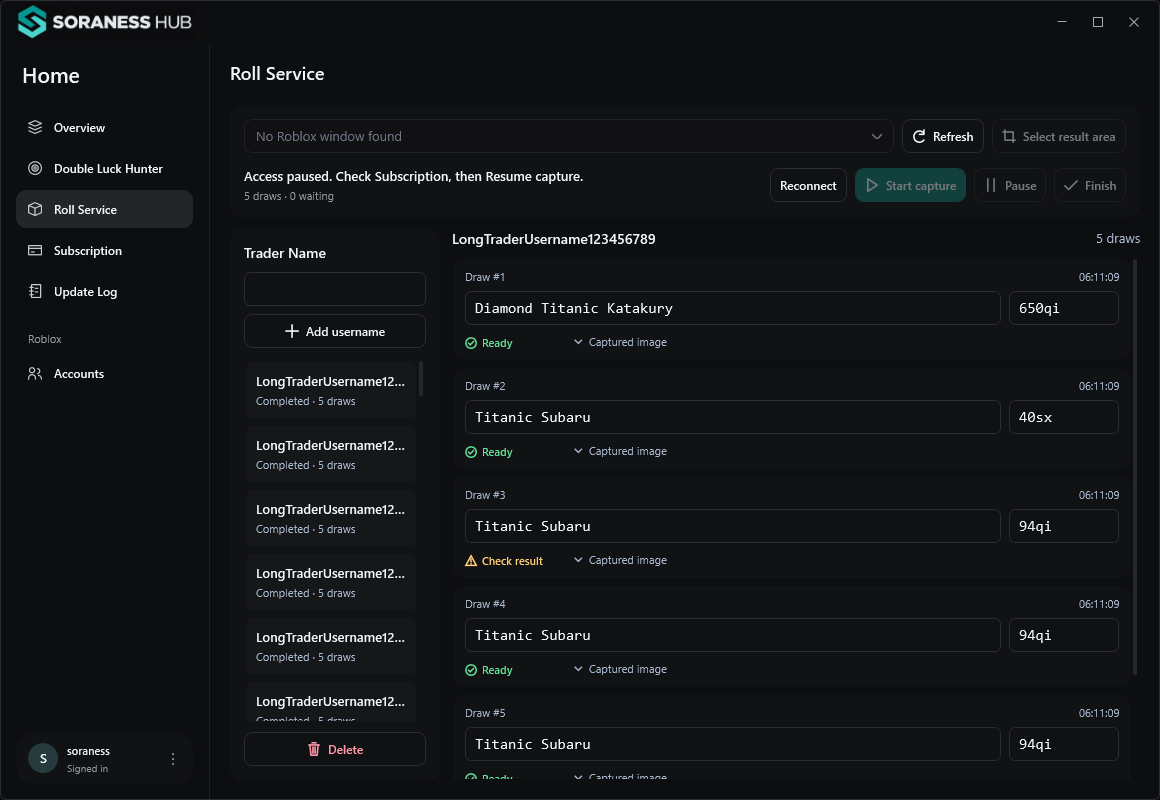Open the Accounts page under Roblox
The image size is (1160, 800).
(104, 374)
